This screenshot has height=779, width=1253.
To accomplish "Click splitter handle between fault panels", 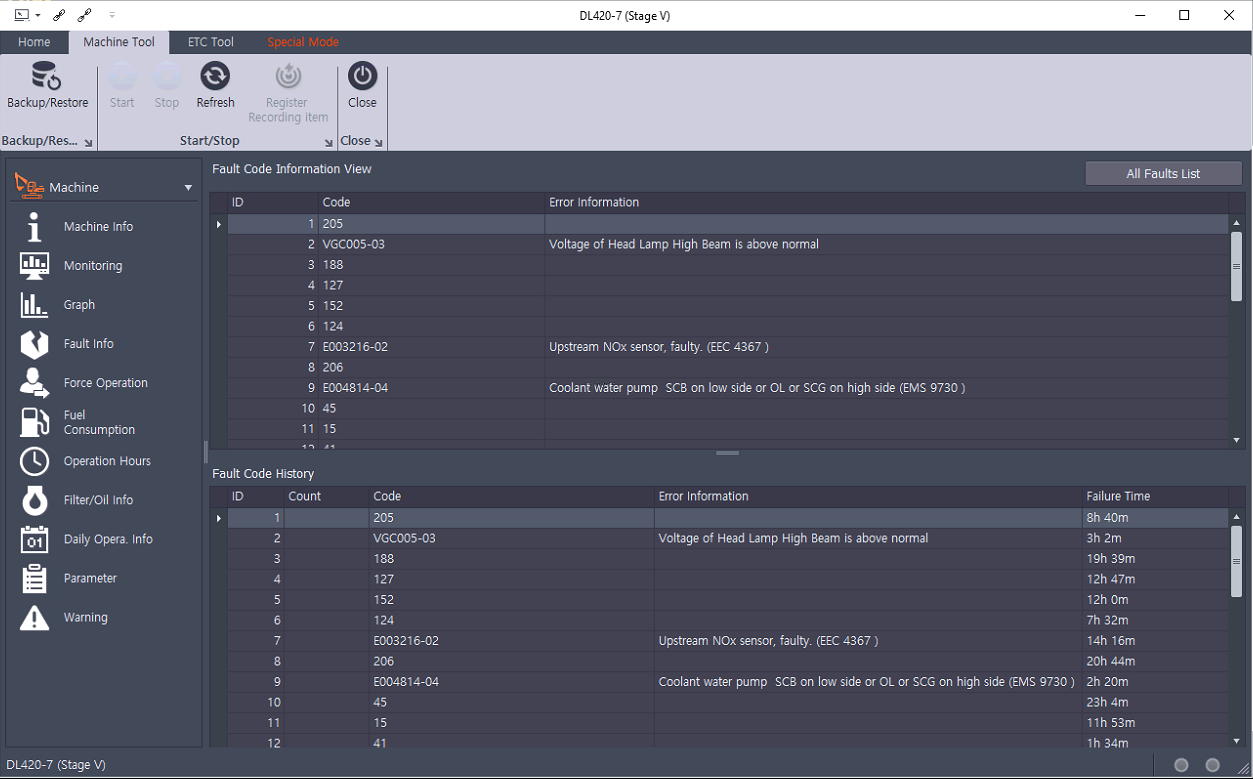I will tap(727, 453).
